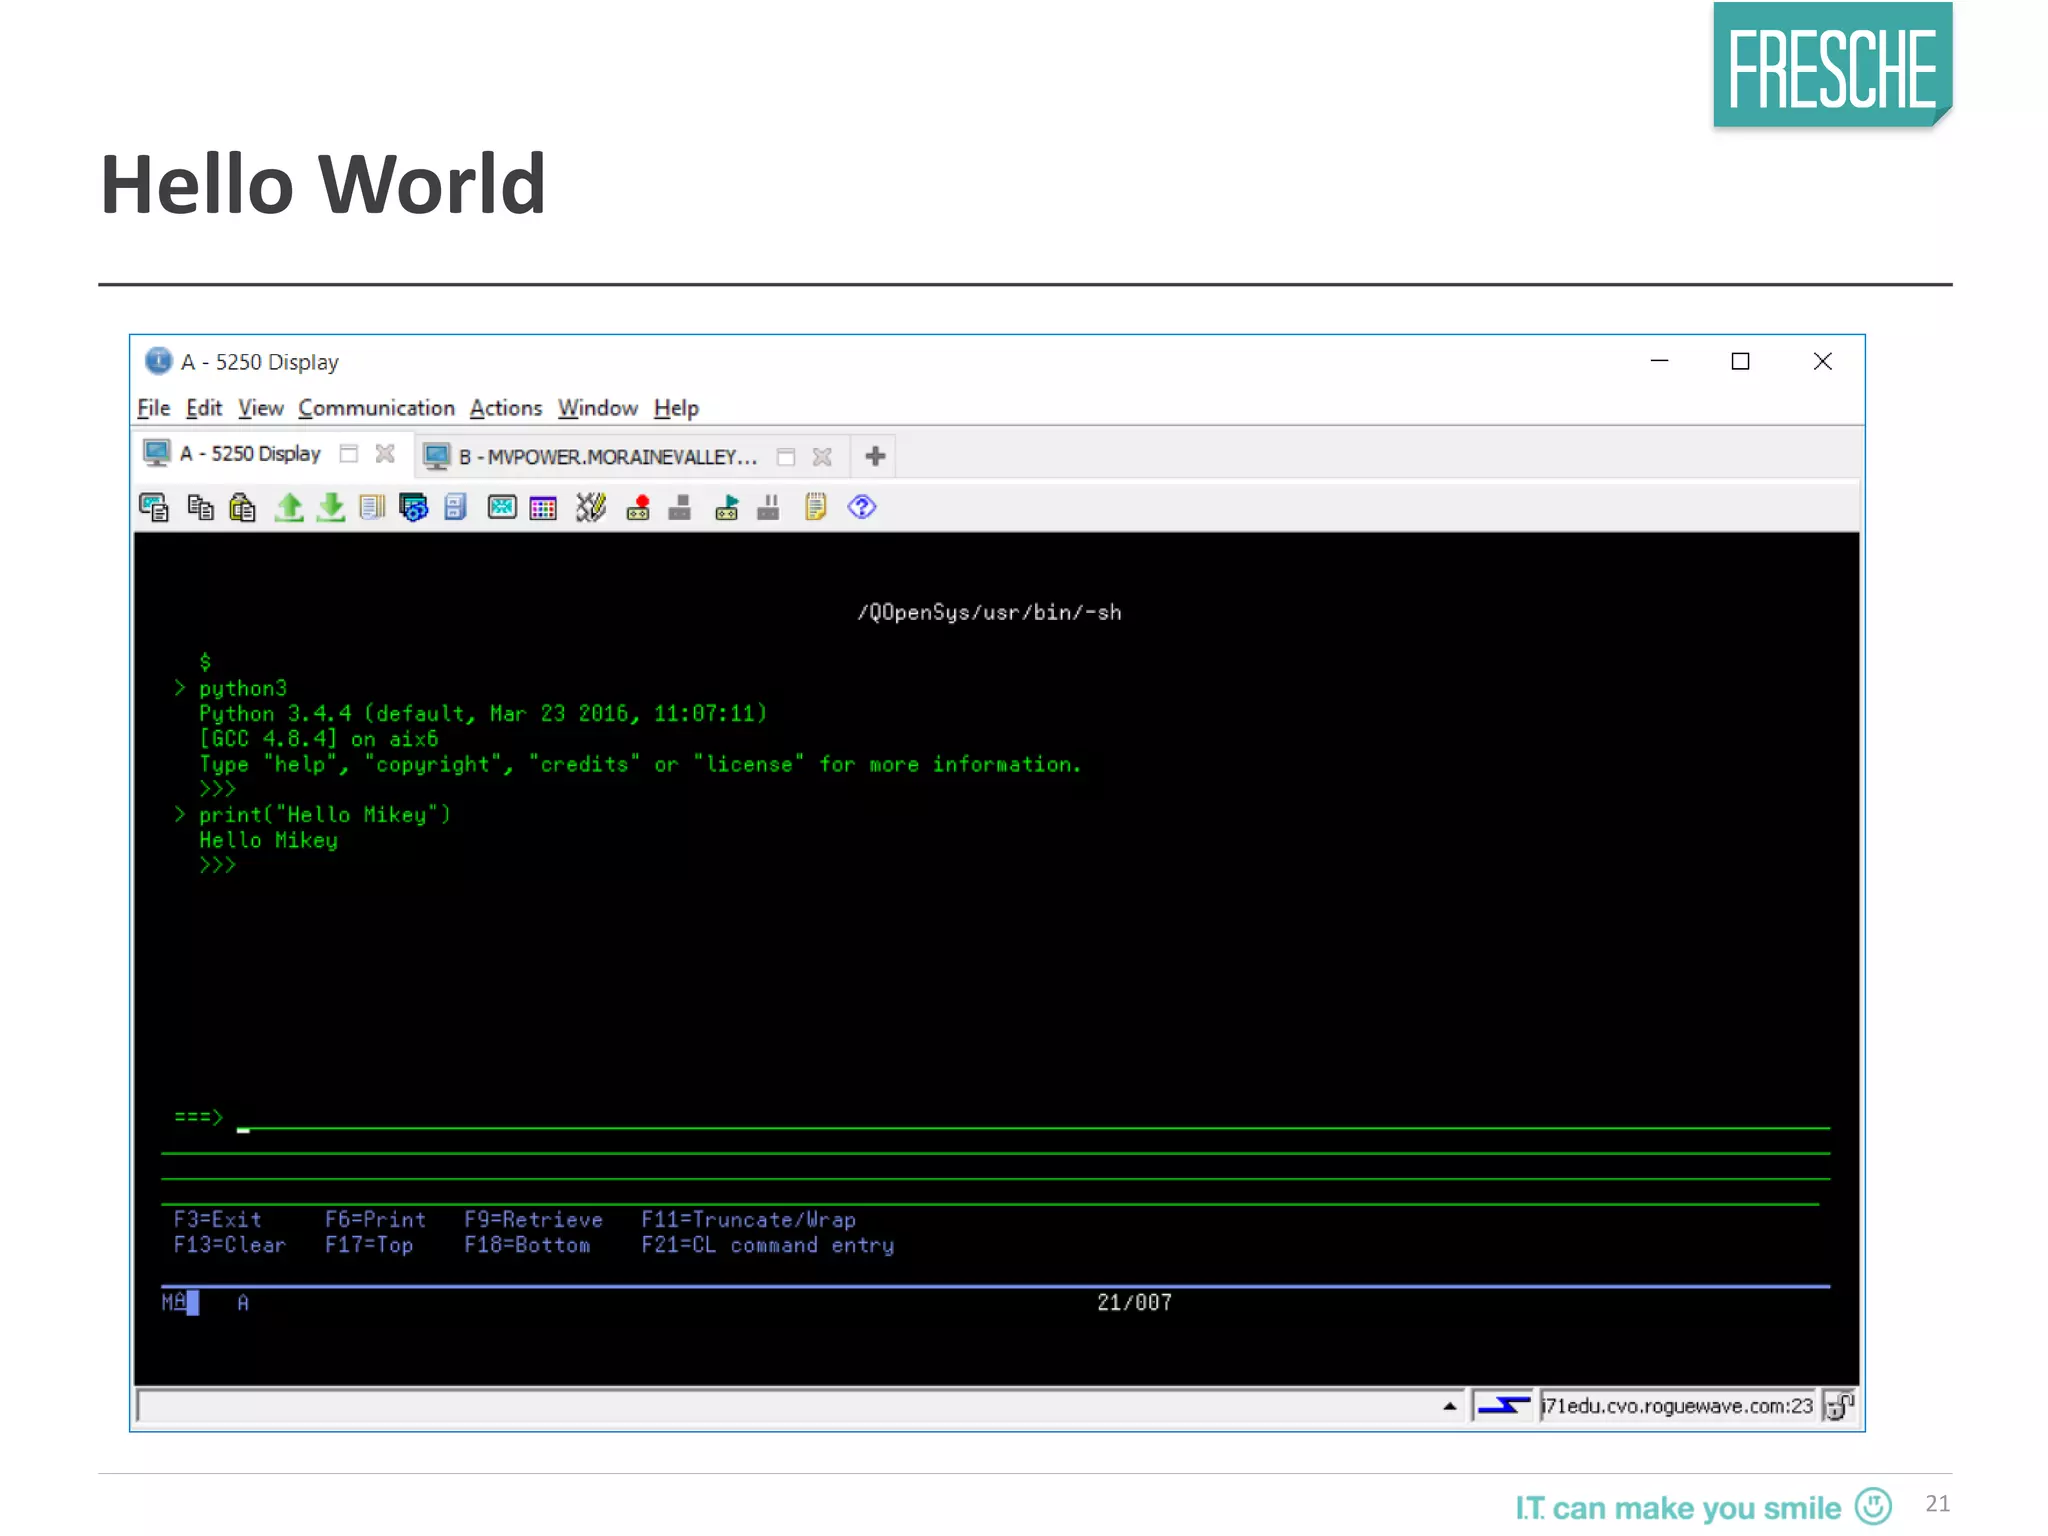Detach the A - 5250 Display tab window
Image resolution: width=2048 pixels, height=1536 pixels.
349,454
